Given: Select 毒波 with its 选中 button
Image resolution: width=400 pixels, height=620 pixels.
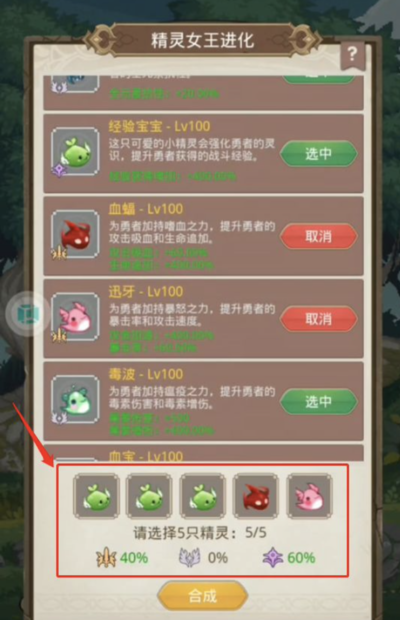Looking at the screenshot, I should click(319, 402).
